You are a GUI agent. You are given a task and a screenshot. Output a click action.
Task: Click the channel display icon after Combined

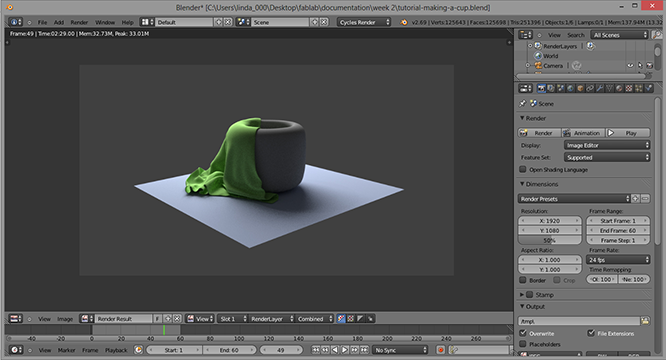coord(341,318)
